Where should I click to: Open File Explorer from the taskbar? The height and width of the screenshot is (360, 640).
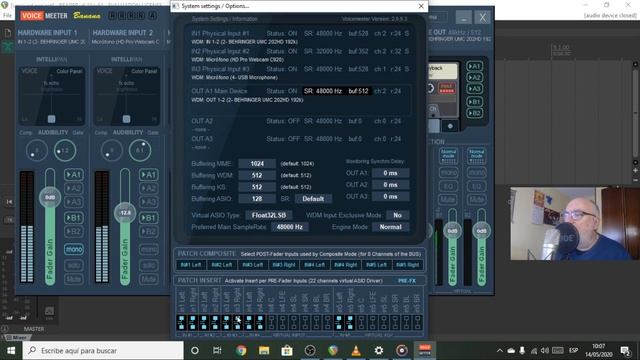tap(264, 350)
